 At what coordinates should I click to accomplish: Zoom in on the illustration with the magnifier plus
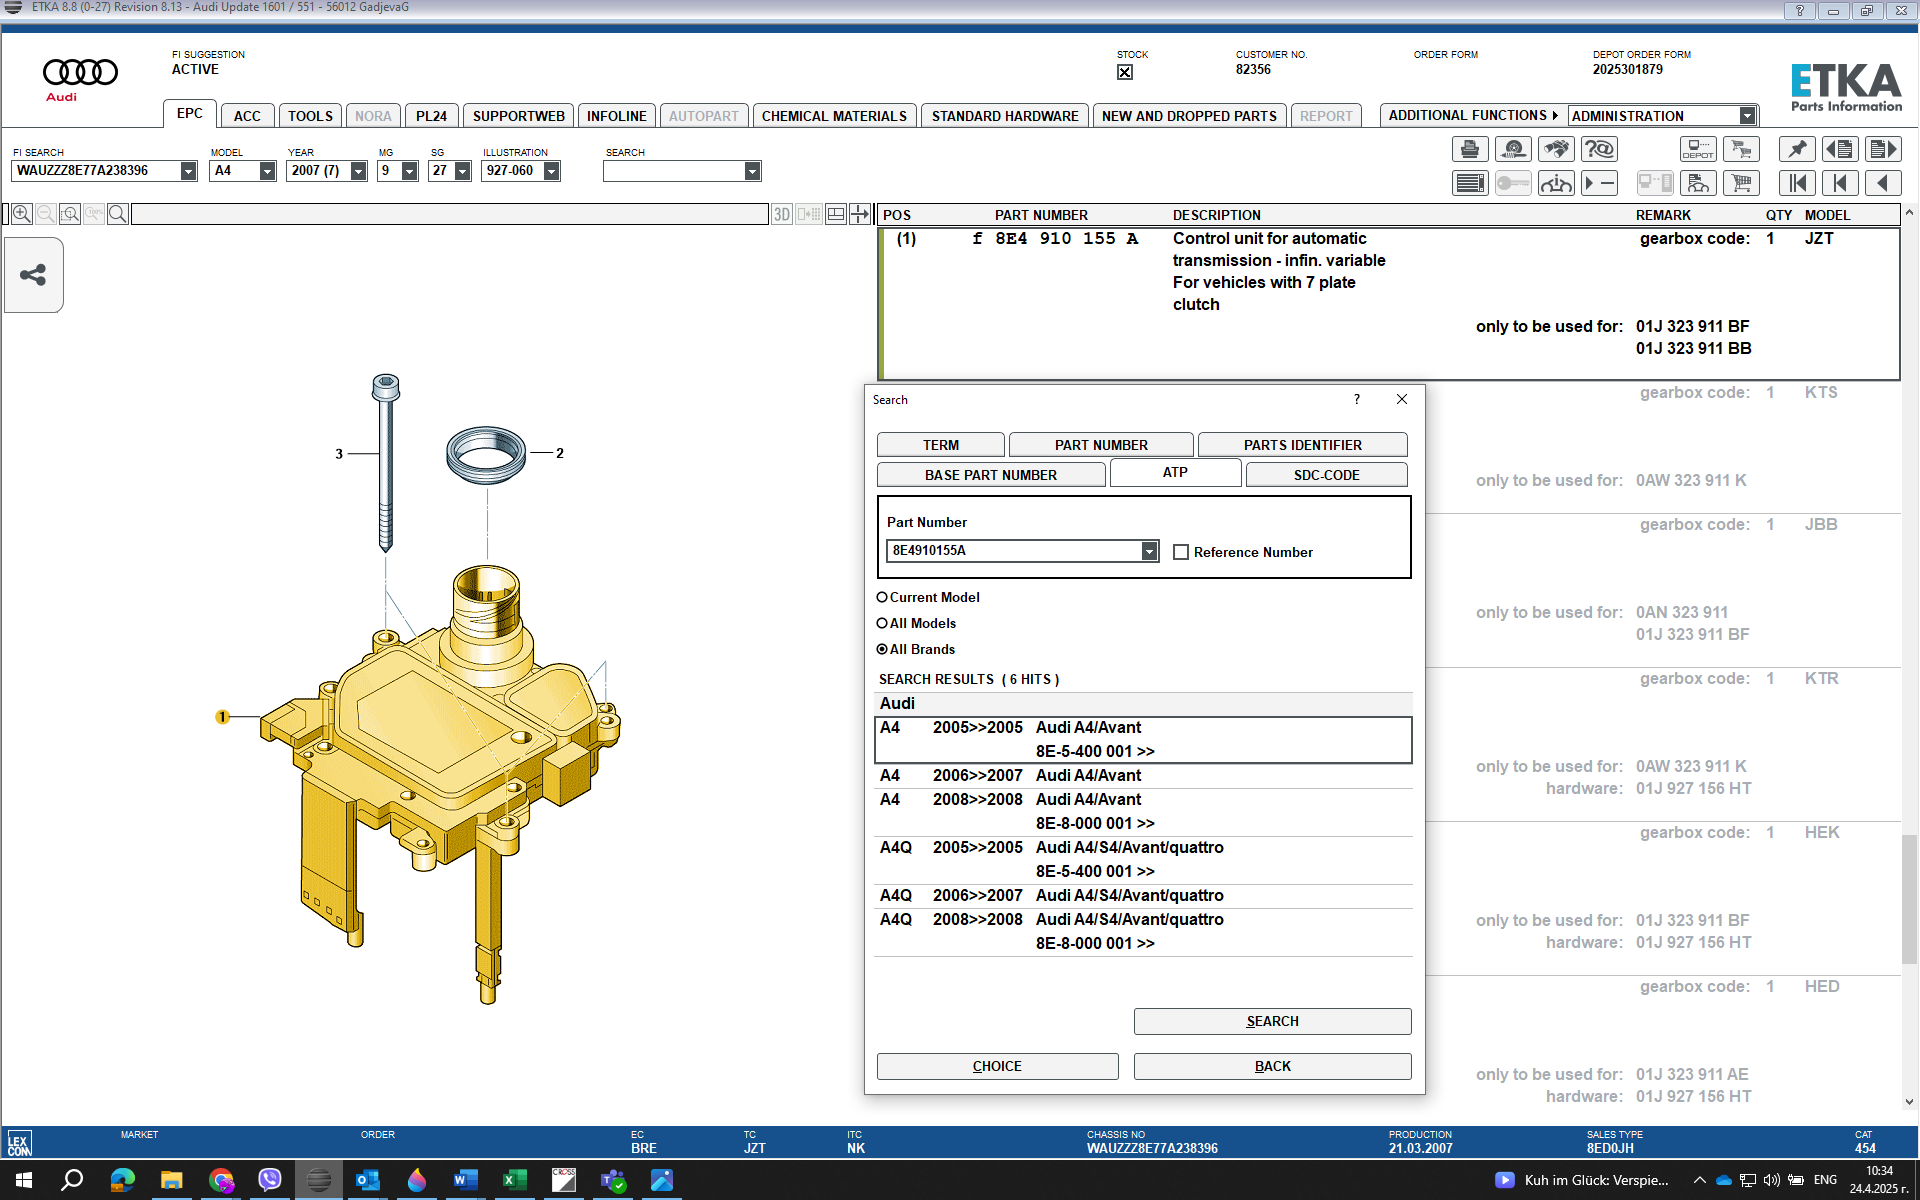coord(22,214)
